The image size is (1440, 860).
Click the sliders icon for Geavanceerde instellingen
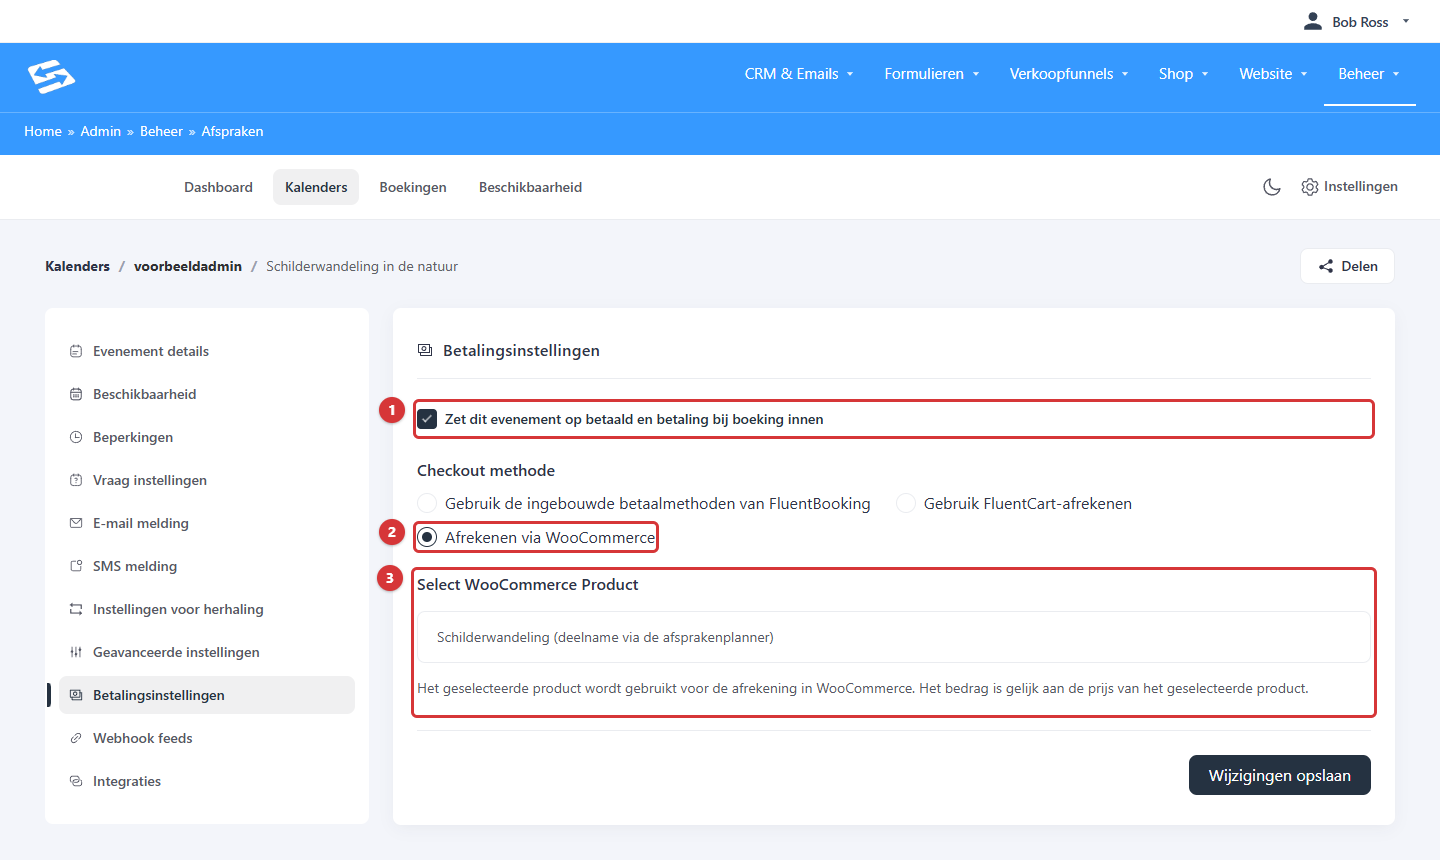click(76, 652)
